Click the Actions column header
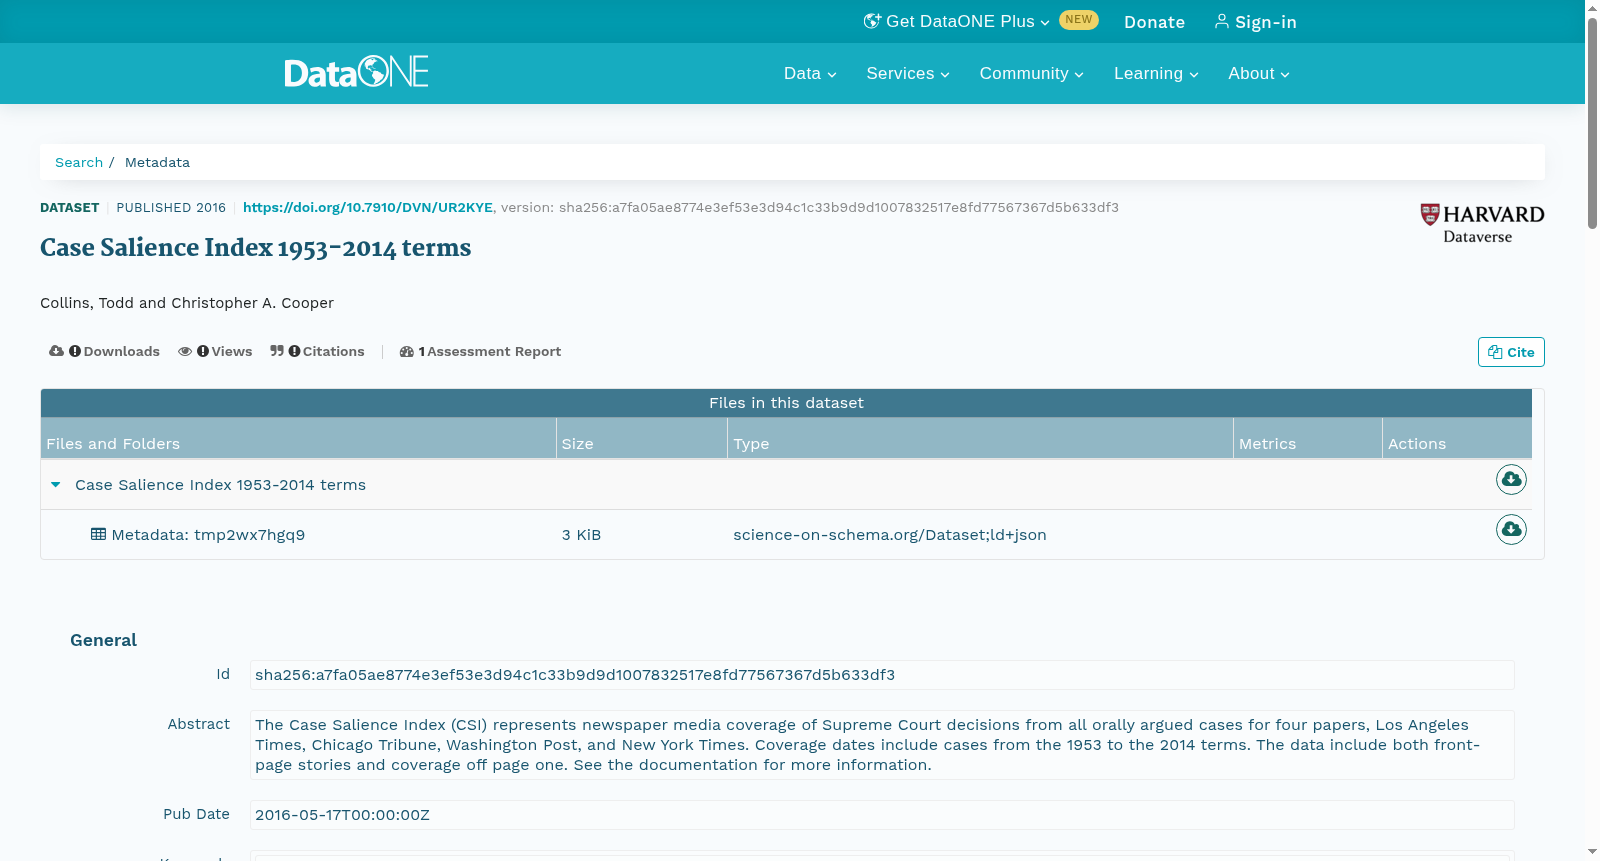Image resolution: width=1600 pixels, height=861 pixels. tap(1457, 438)
